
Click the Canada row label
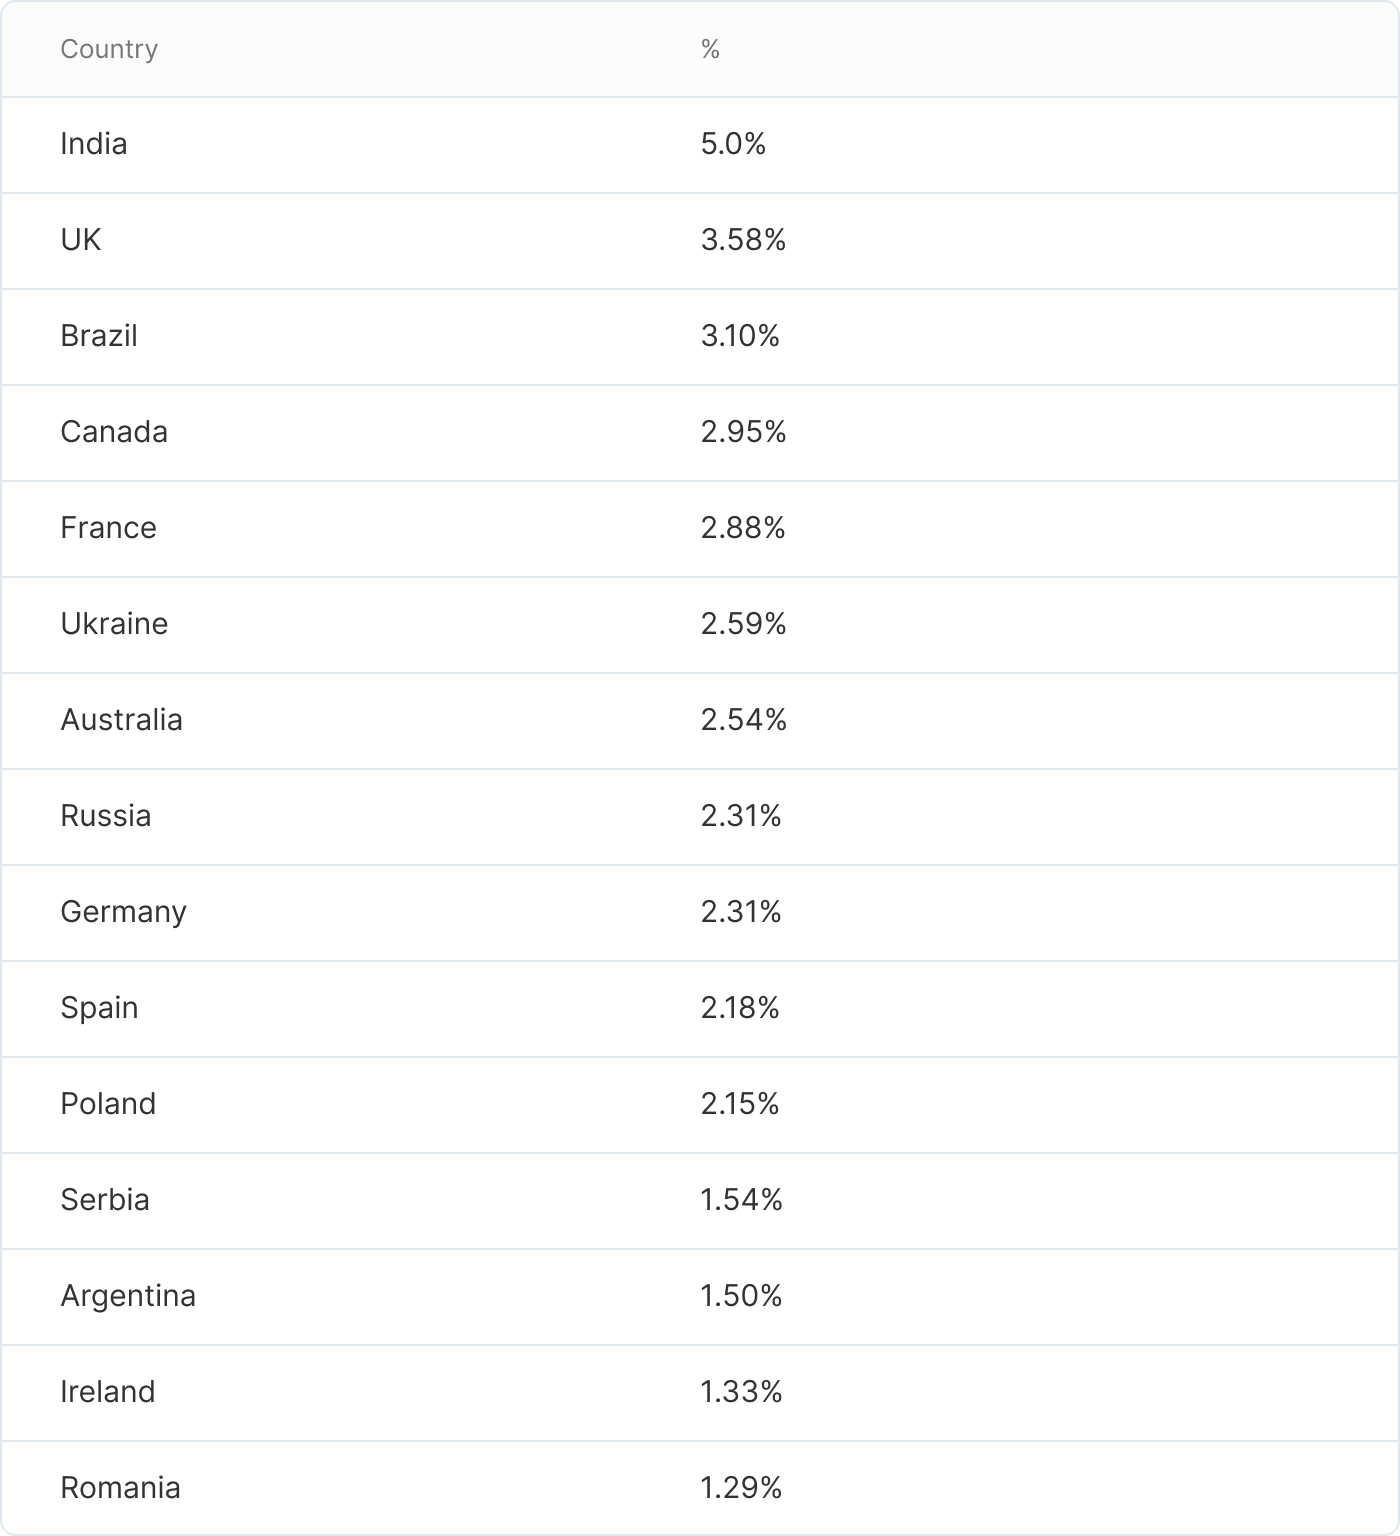114,432
